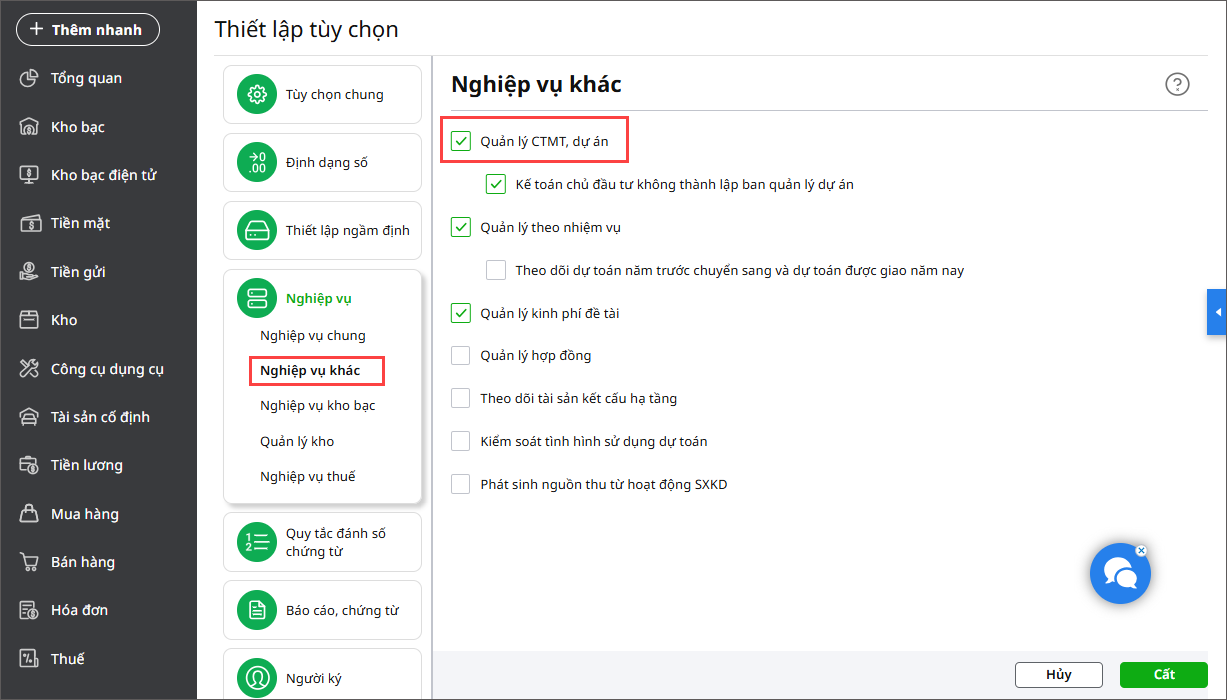The height and width of the screenshot is (700, 1227).
Task: Uncheck Quản lý CTMT, dự án checkbox
Action: click(x=460, y=141)
